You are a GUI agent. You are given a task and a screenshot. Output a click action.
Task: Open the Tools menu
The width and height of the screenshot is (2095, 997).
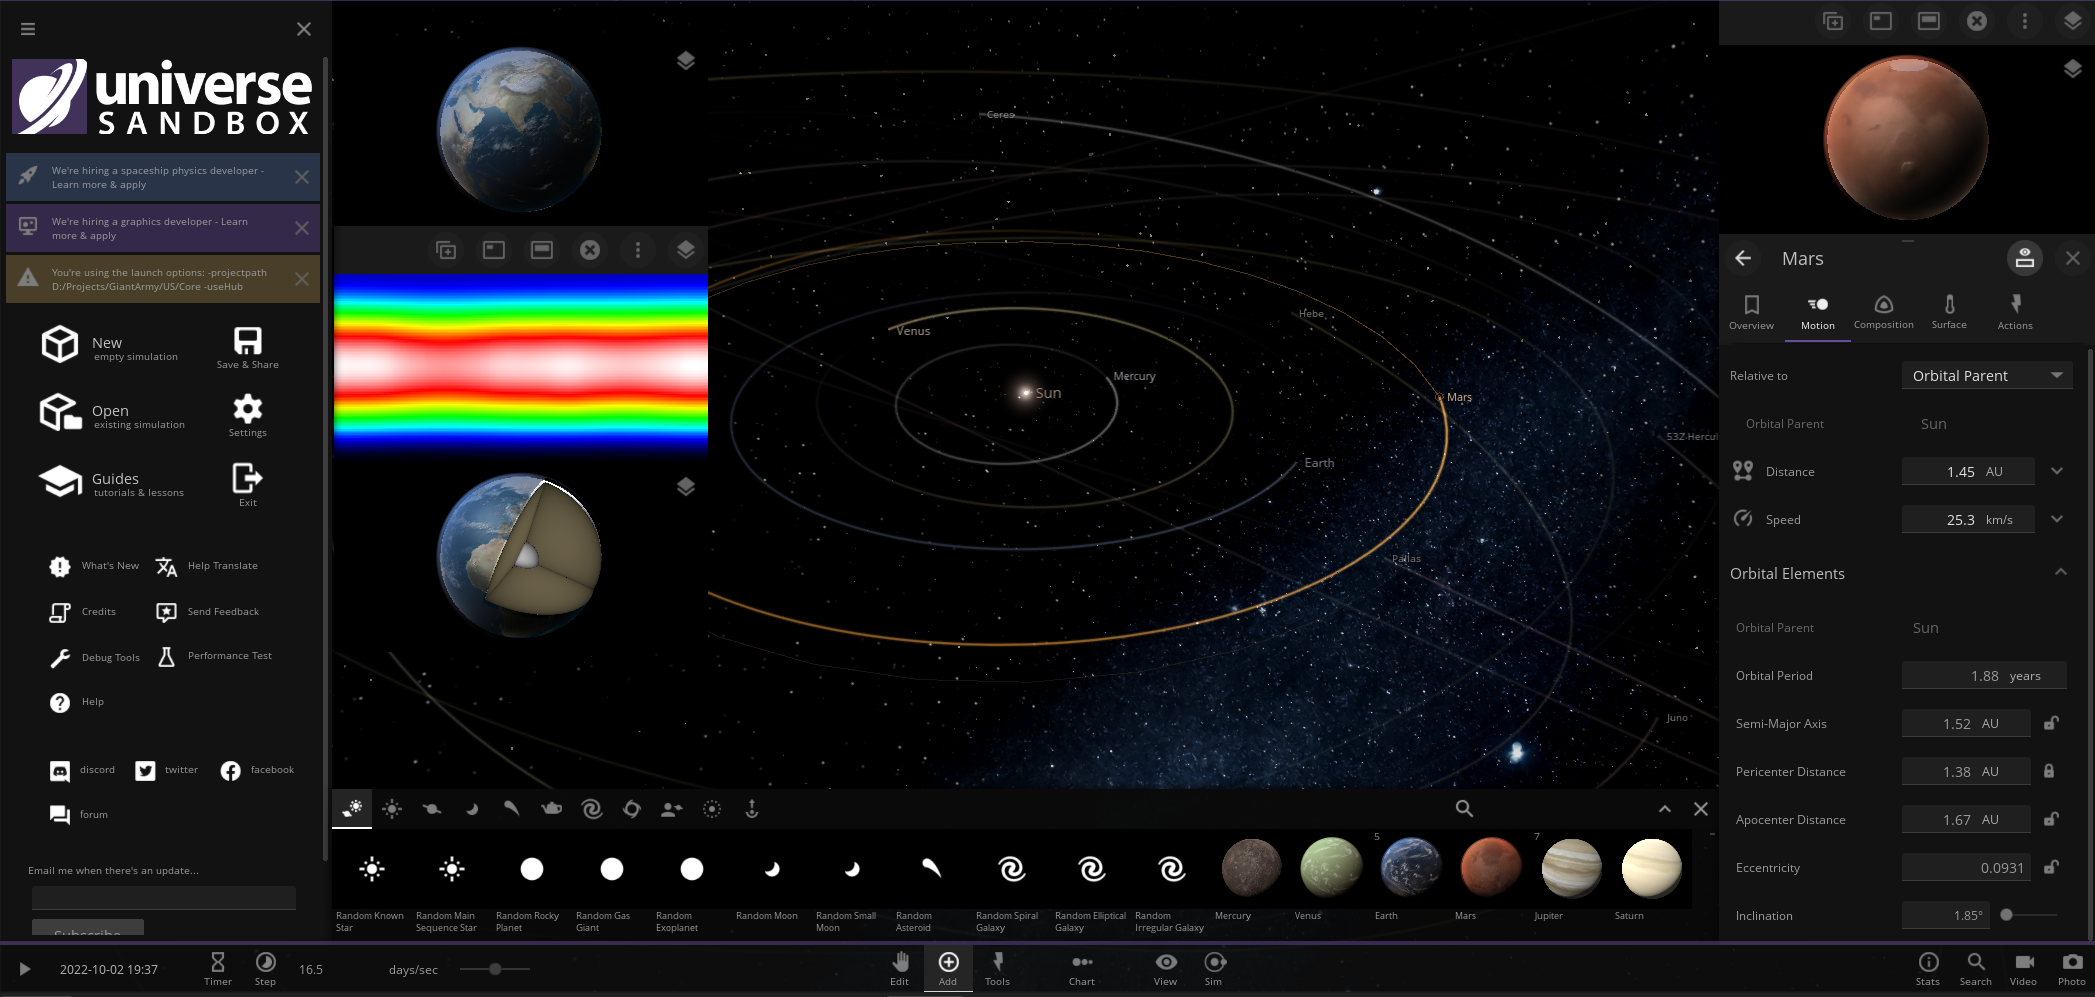(997, 968)
